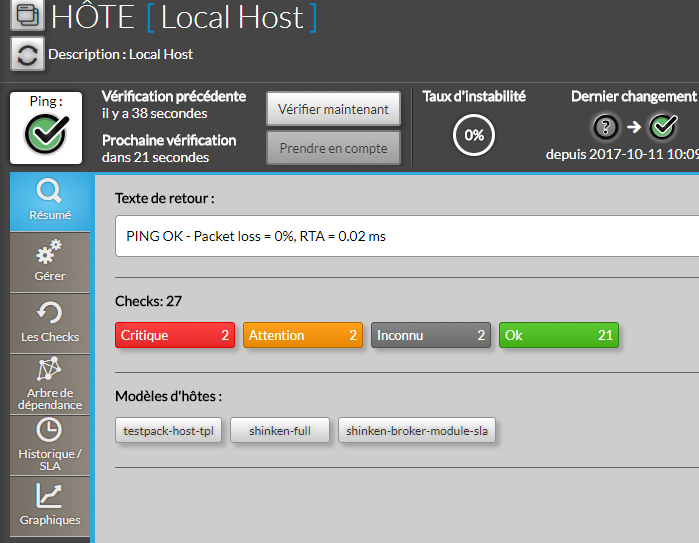The width and height of the screenshot is (699, 543).
Task: Open the shinken-broker-module-sla template
Action: (417, 431)
